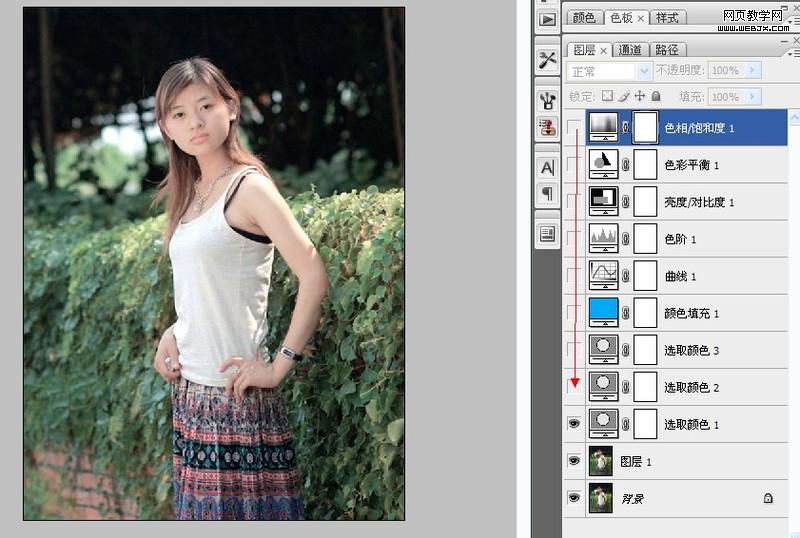This screenshot has height=538, width=800.
Task: Open the layers panel flyout menu
Action: pos(793,53)
